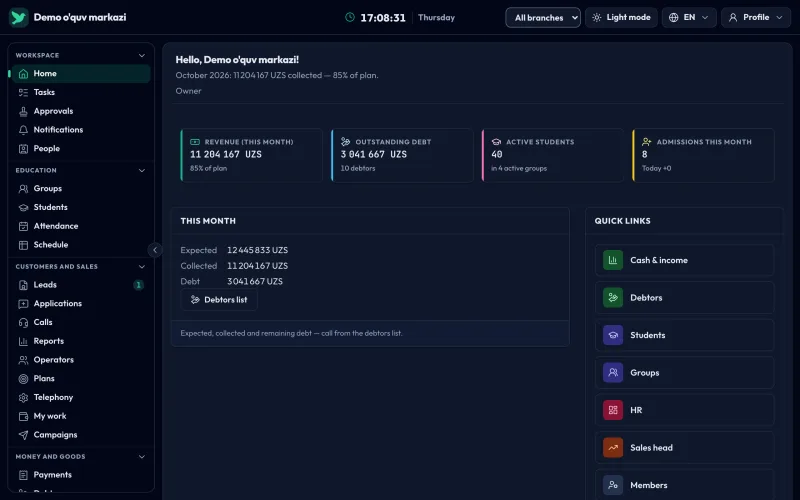Viewport: 800px width, 500px height.
Task: Switch to Light mode
Action: (621, 17)
